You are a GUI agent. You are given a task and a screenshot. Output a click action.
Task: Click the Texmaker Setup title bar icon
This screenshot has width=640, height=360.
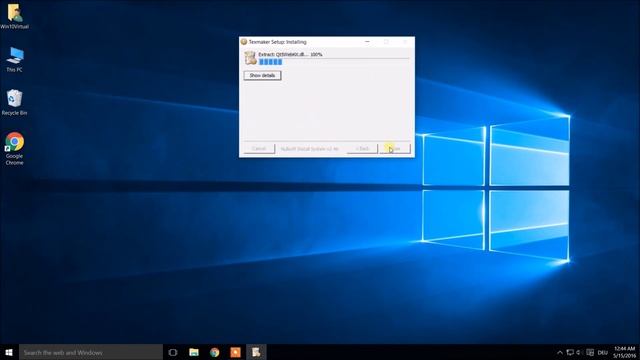coord(244,42)
